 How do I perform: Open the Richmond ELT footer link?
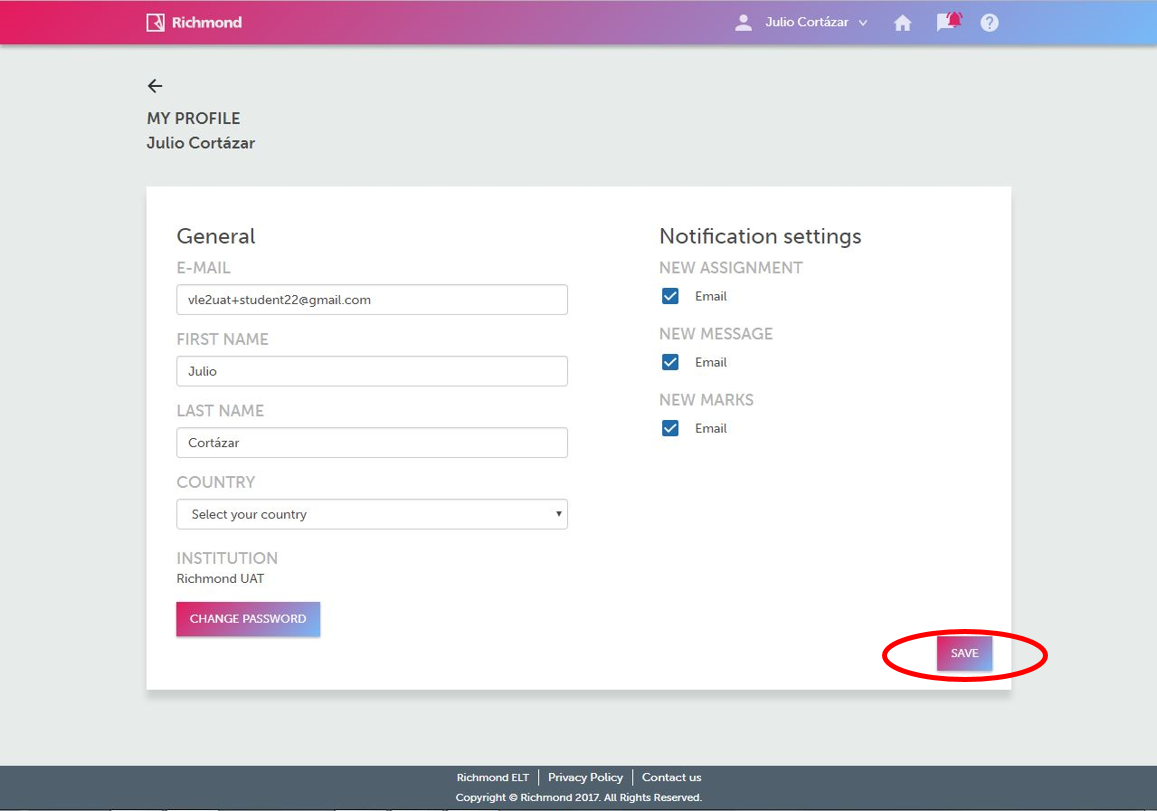pos(492,777)
